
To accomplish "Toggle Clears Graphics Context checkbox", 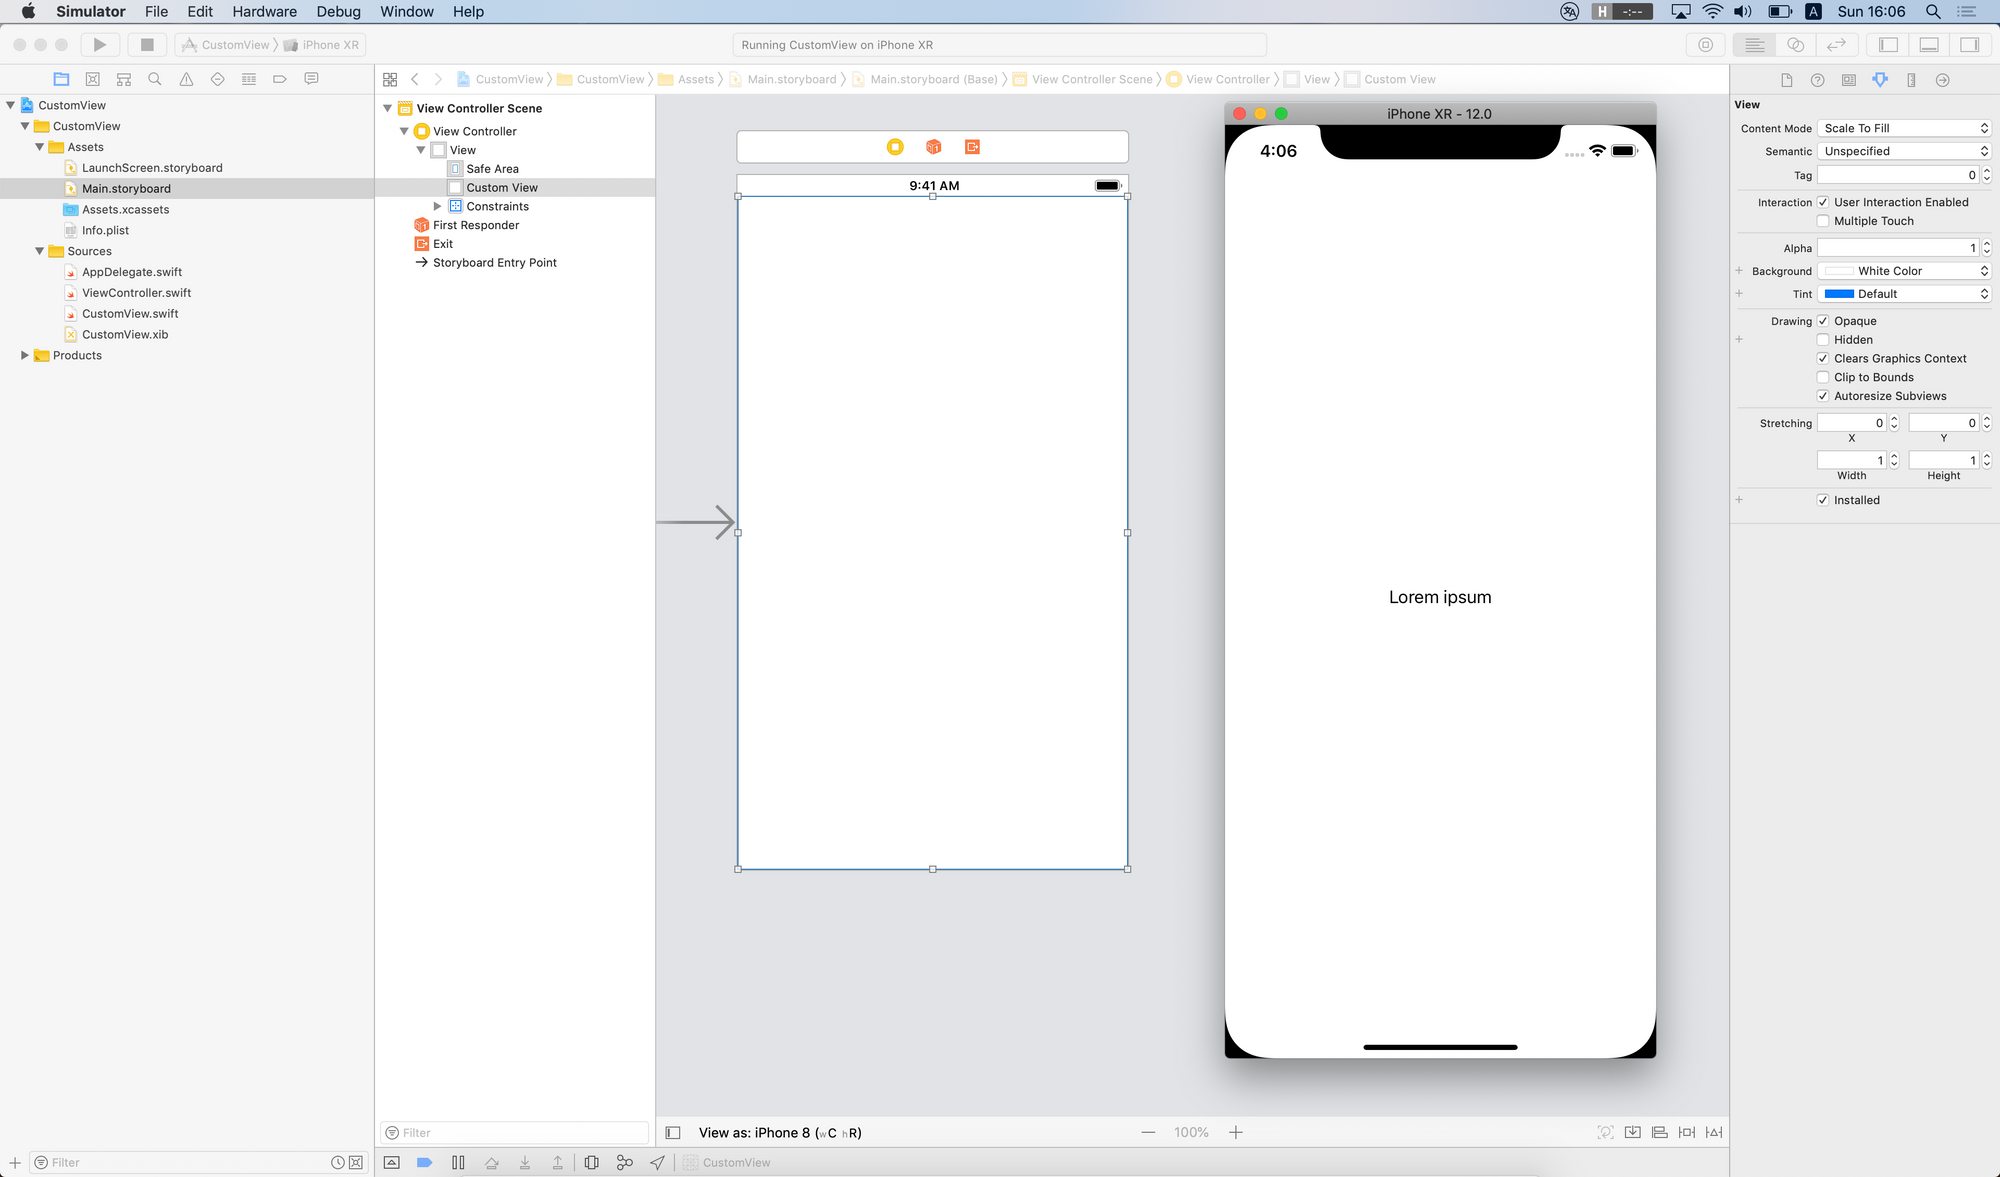I will (x=1823, y=358).
